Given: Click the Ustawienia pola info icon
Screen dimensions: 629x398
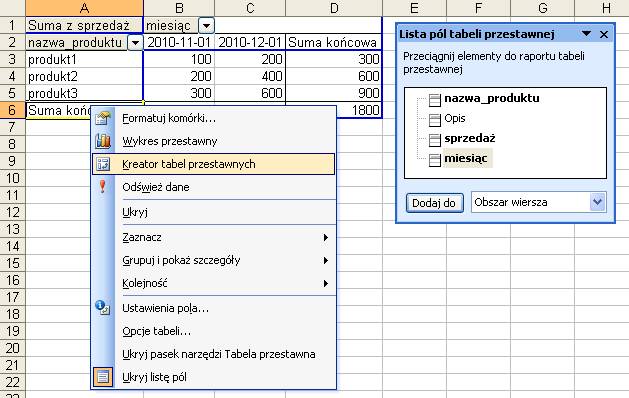Looking at the screenshot, I should [x=103, y=308].
